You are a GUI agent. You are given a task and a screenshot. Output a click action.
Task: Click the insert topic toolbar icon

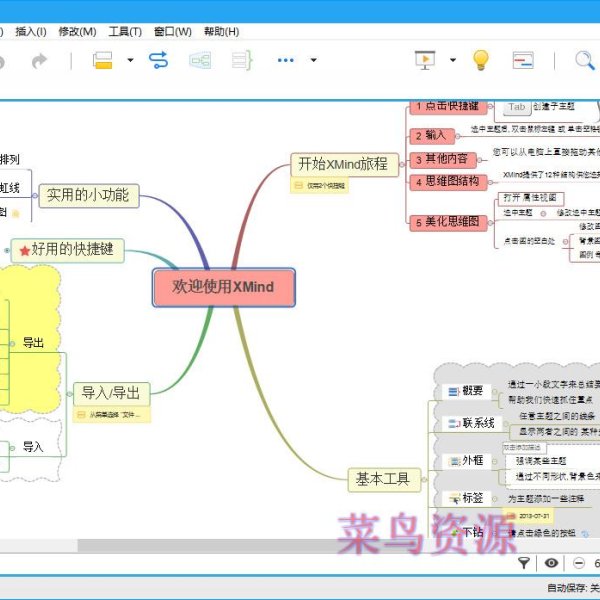click(103, 60)
